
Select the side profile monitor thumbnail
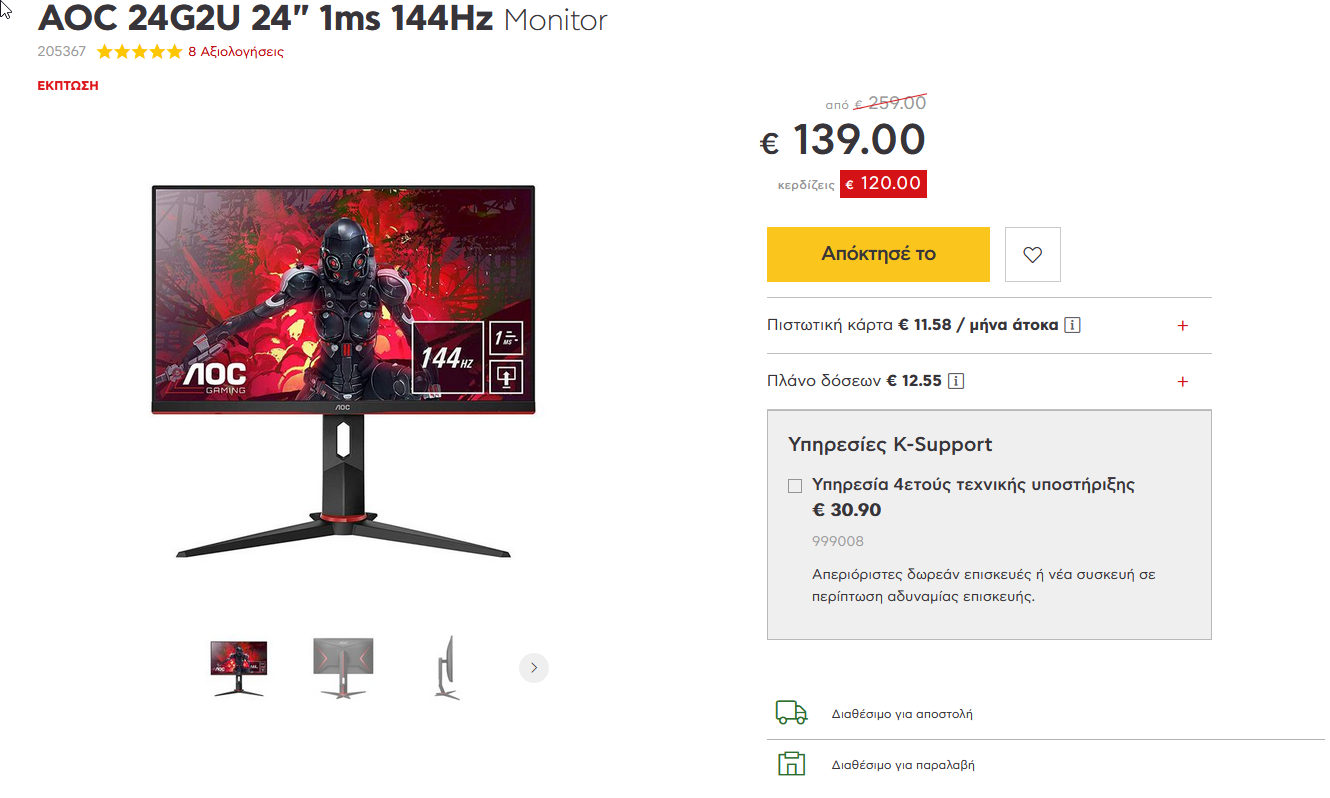[x=447, y=667]
